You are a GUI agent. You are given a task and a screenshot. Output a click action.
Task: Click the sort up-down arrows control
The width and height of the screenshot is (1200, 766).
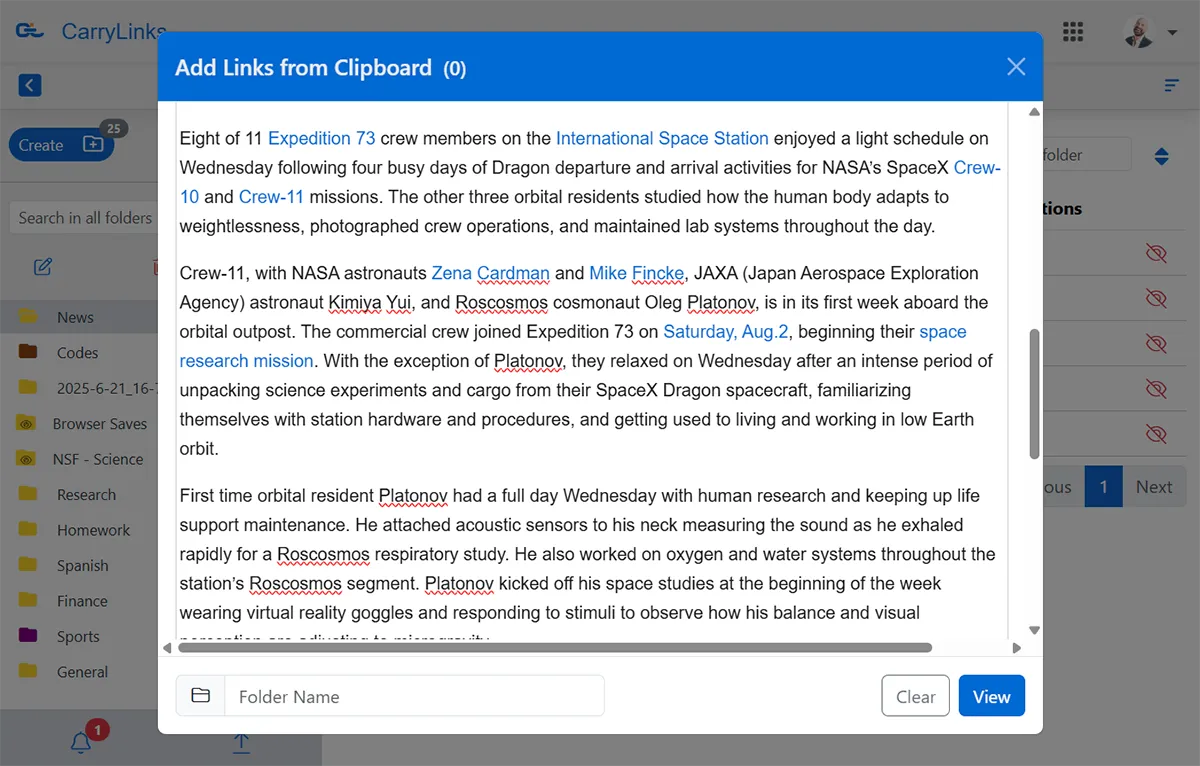pyautogui.click(x=1161, y=156)
